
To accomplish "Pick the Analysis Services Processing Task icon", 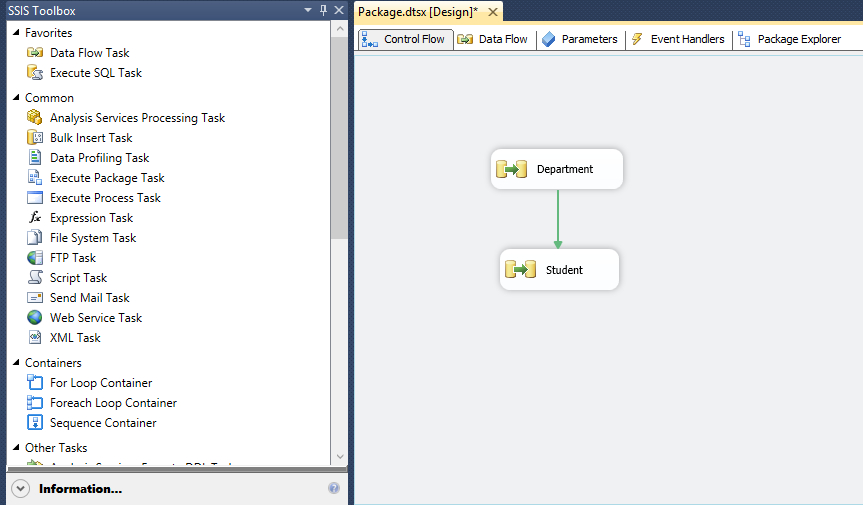I will 35,117.
